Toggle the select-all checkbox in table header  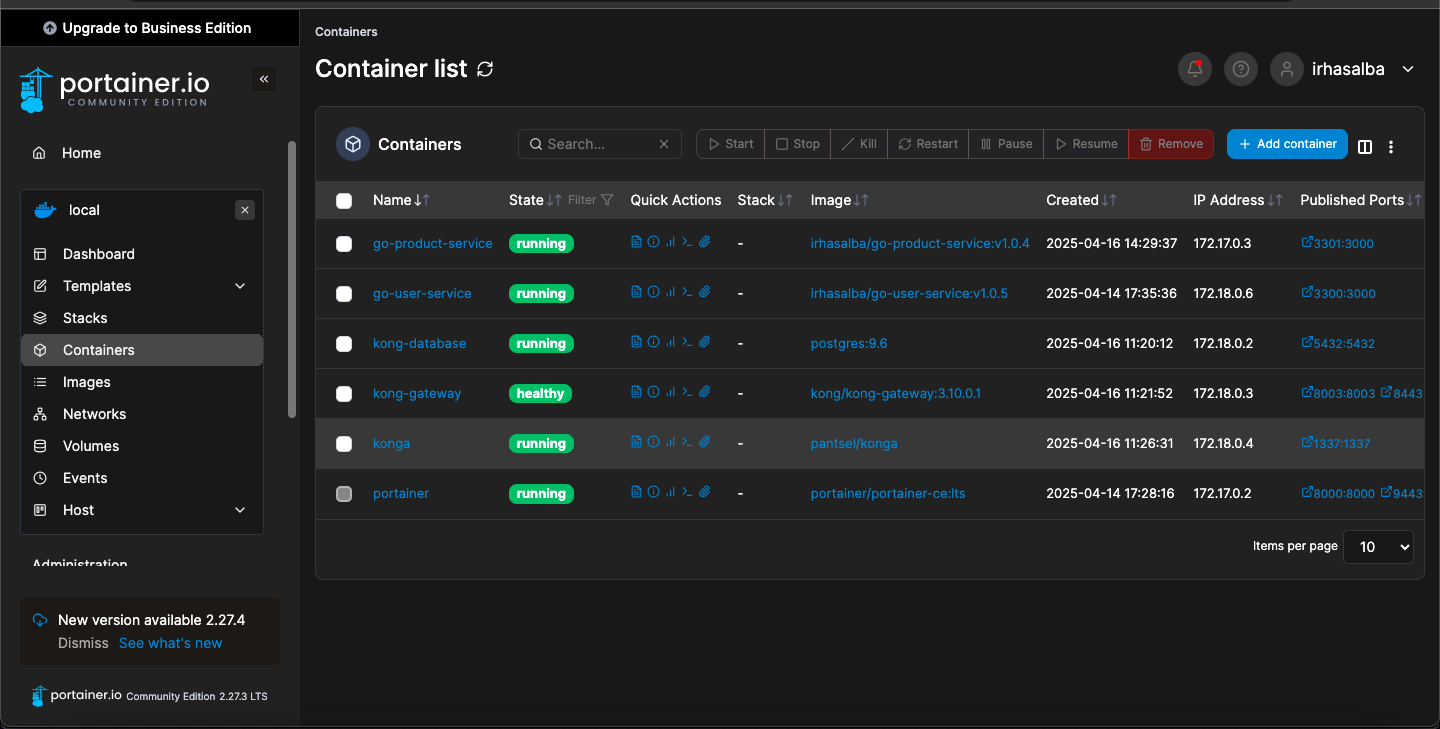pos(344,201)
